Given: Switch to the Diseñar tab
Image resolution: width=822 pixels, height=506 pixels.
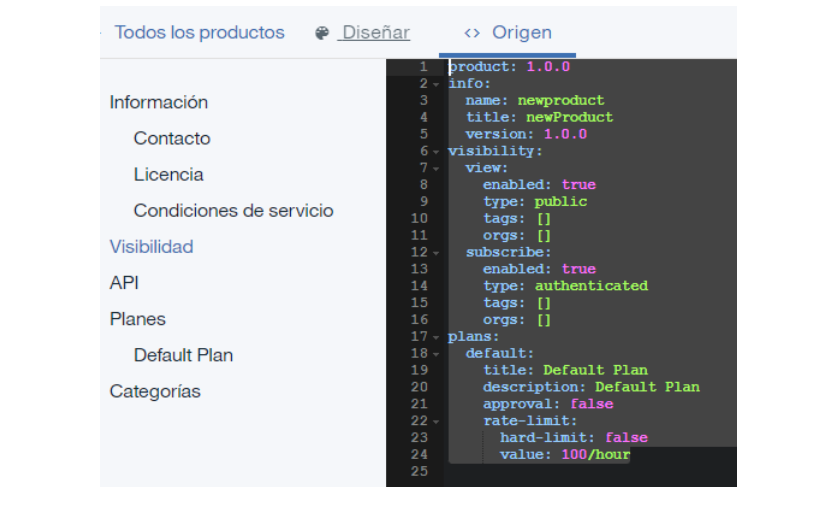Looking at the screenshot, I should point(375,33).
